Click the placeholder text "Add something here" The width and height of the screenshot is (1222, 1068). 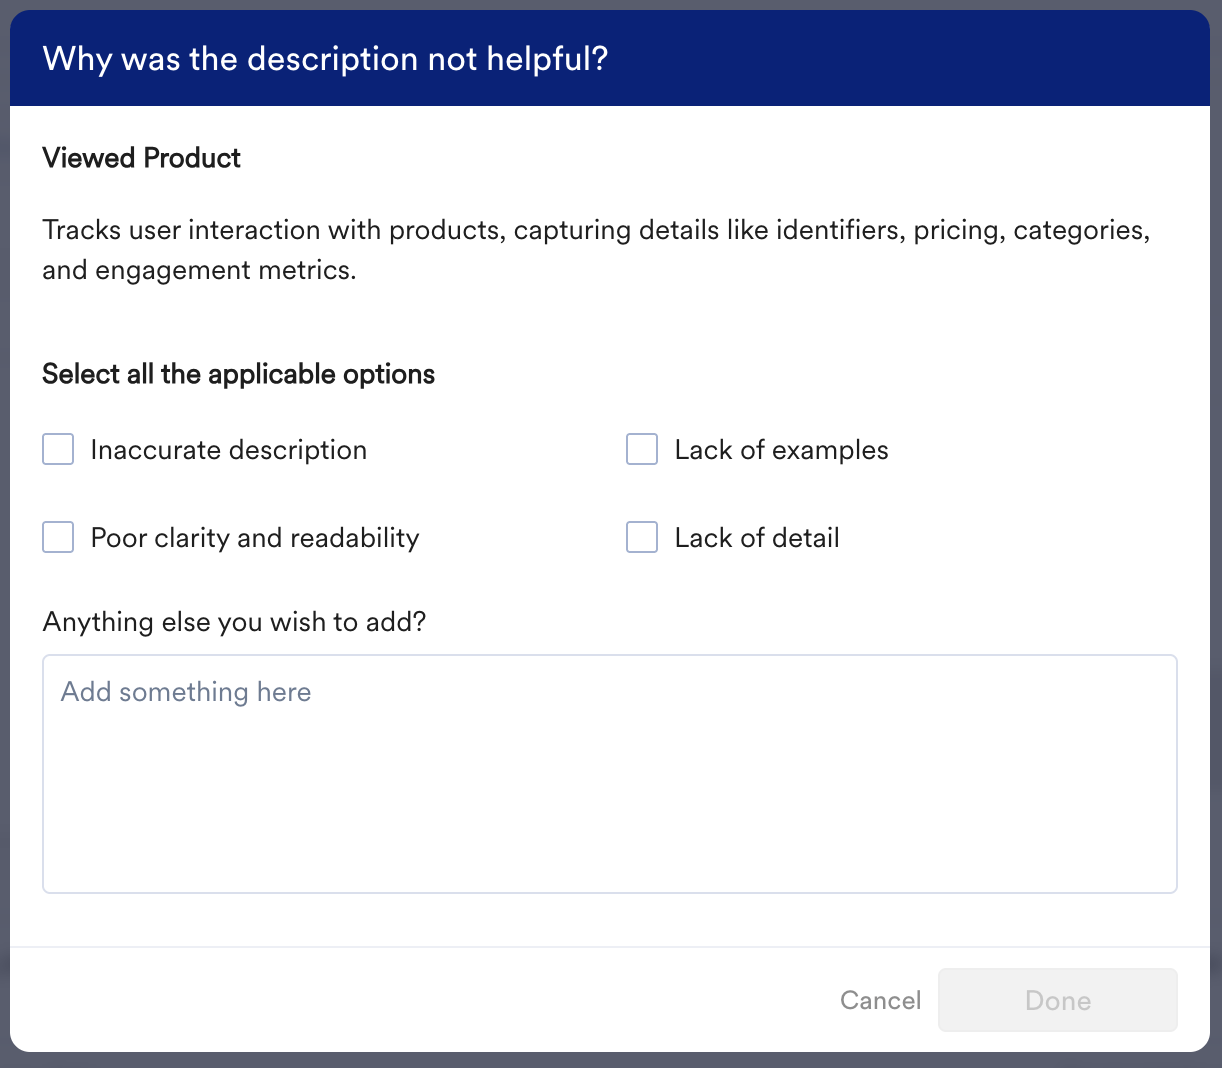(x=186, y=692)
